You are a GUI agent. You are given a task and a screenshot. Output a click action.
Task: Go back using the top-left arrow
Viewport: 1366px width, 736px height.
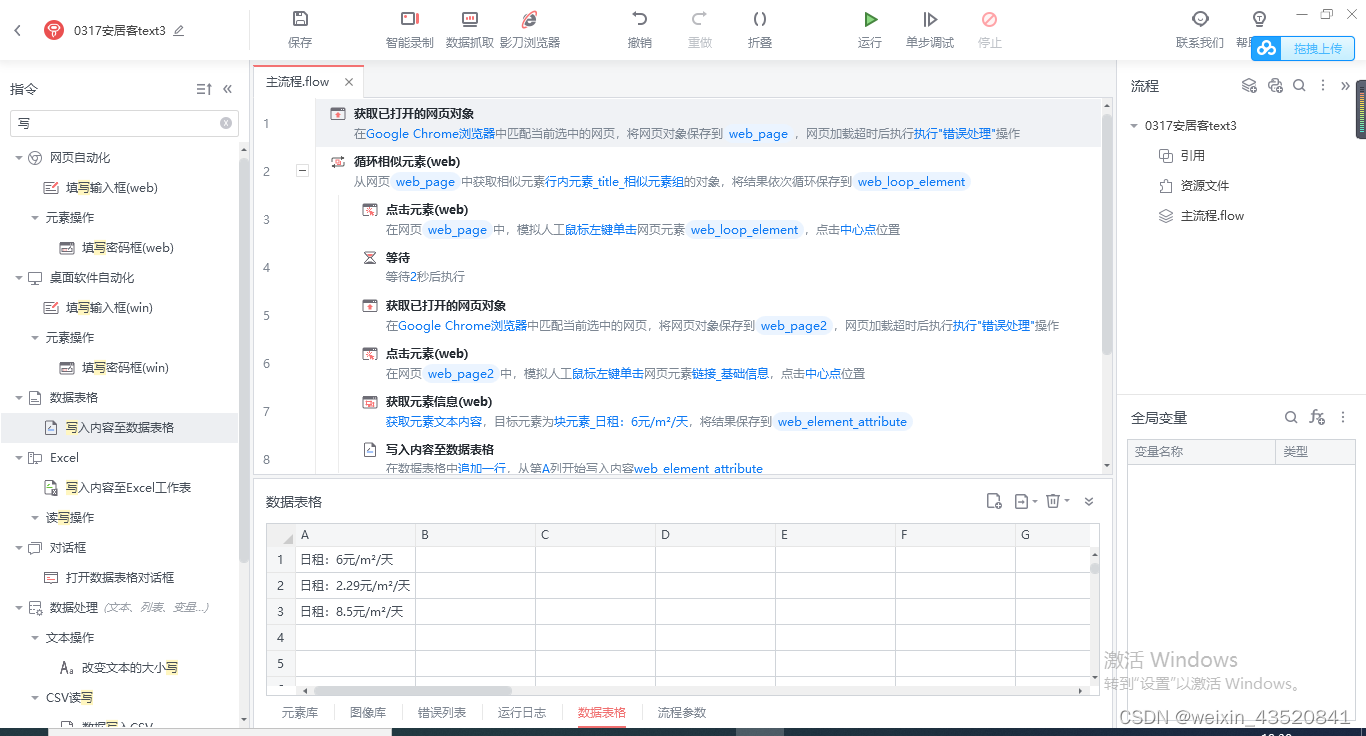point(18,31)
